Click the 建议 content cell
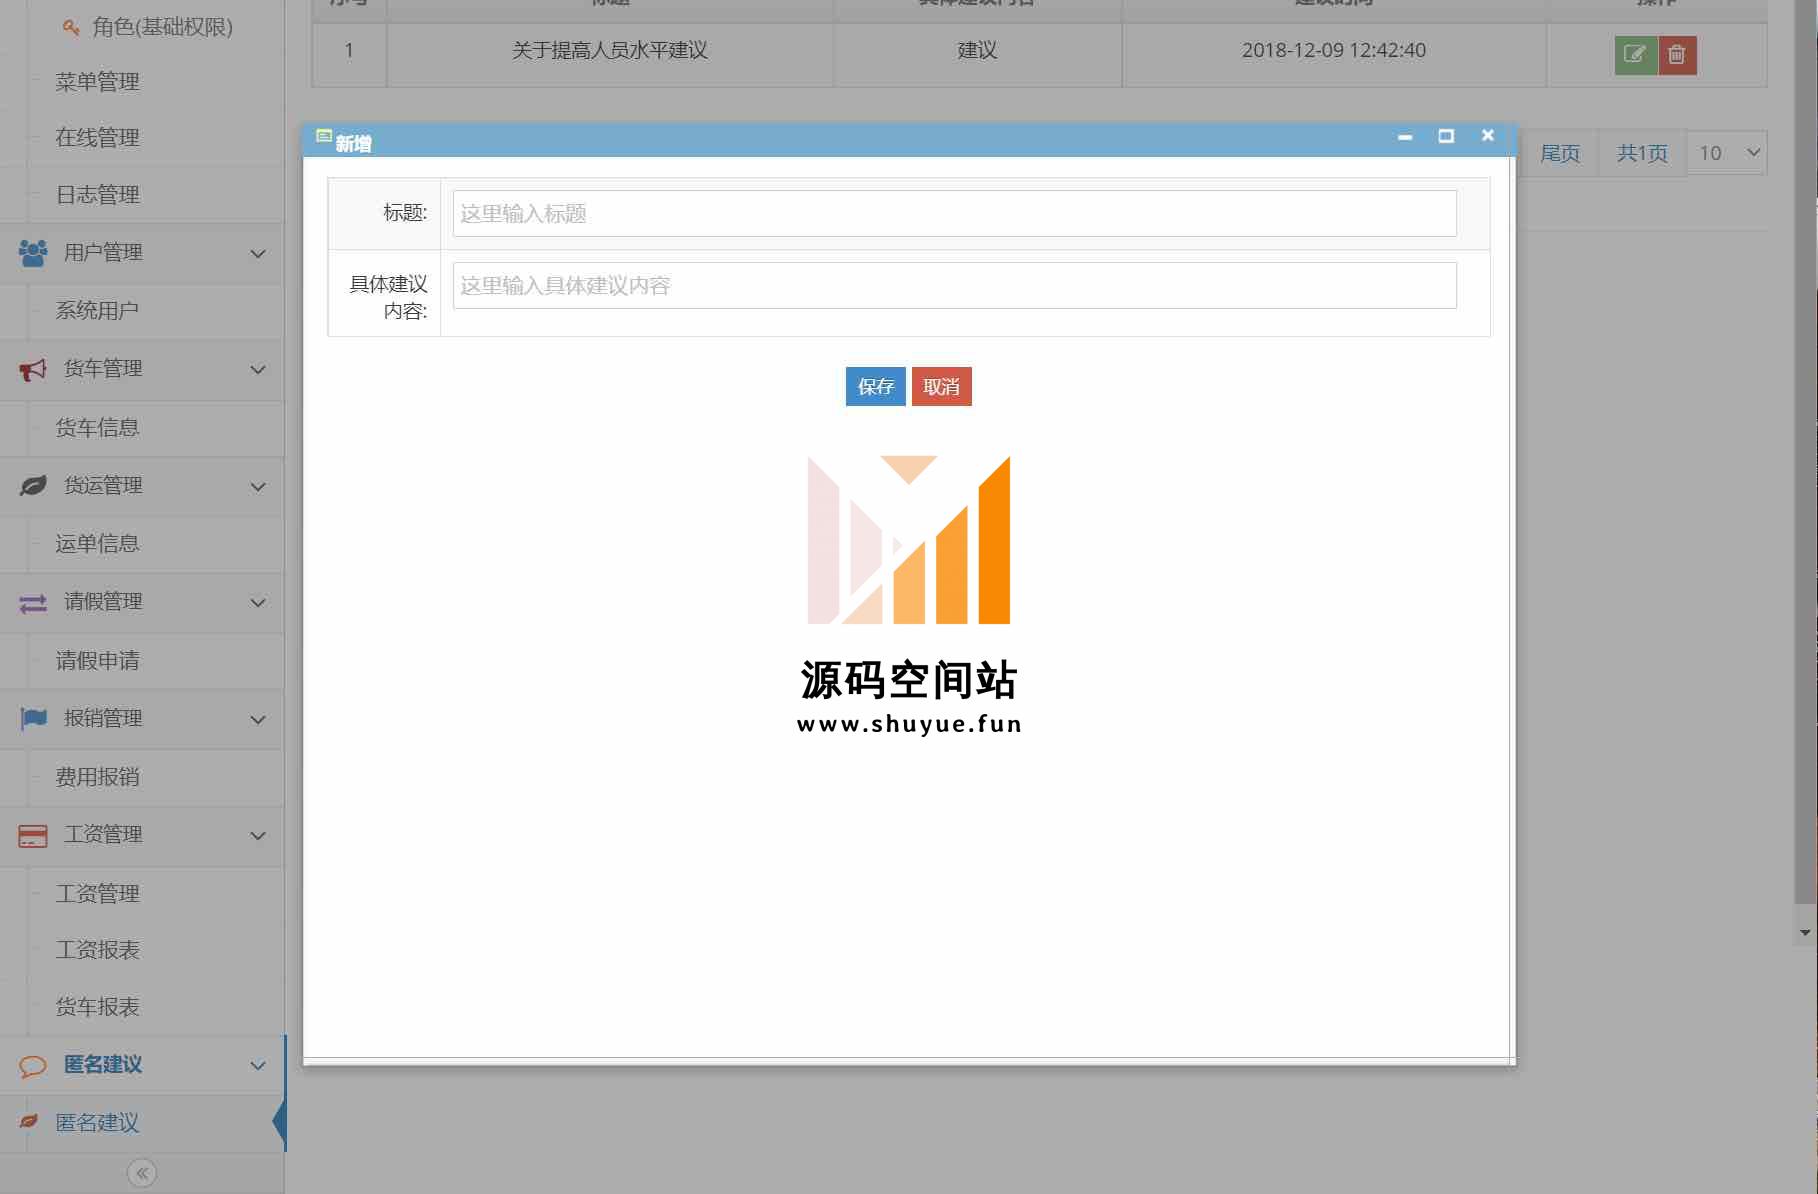1818x1194 pixels. pos(977,51)
